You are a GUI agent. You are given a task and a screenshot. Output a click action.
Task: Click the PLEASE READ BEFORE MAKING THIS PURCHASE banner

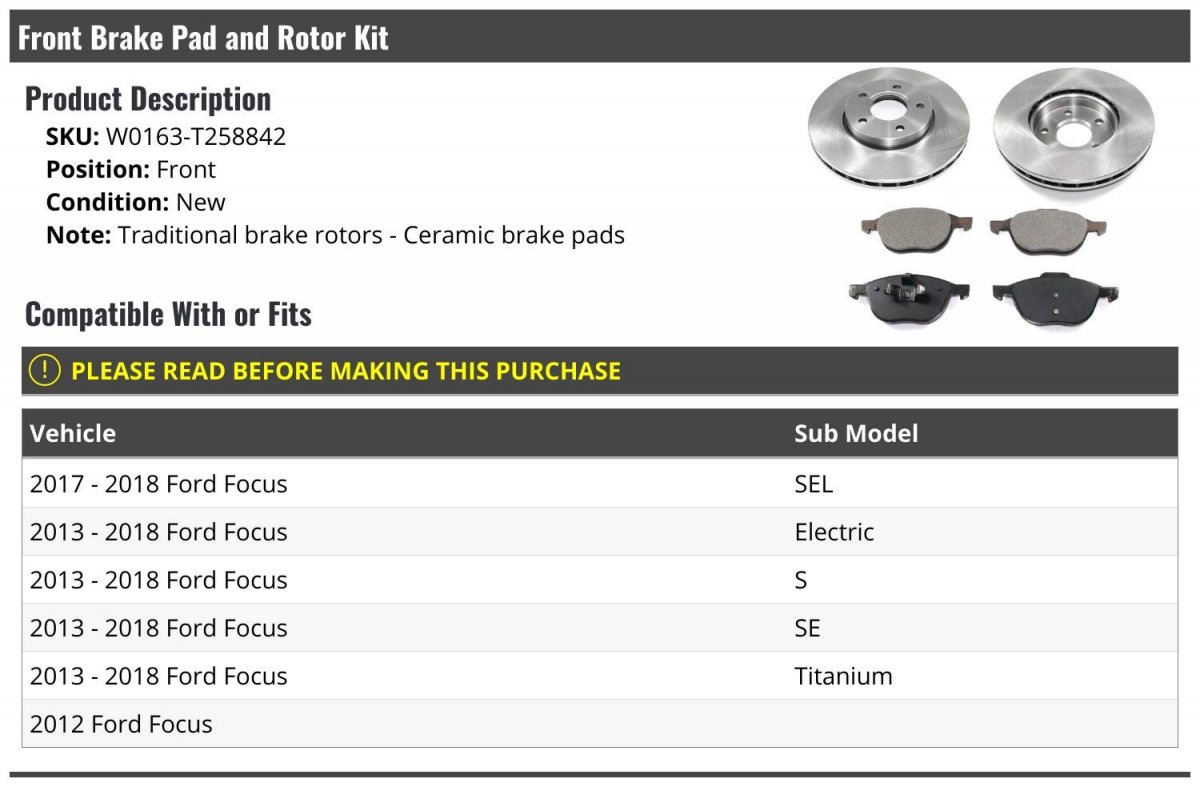[600, 370]
